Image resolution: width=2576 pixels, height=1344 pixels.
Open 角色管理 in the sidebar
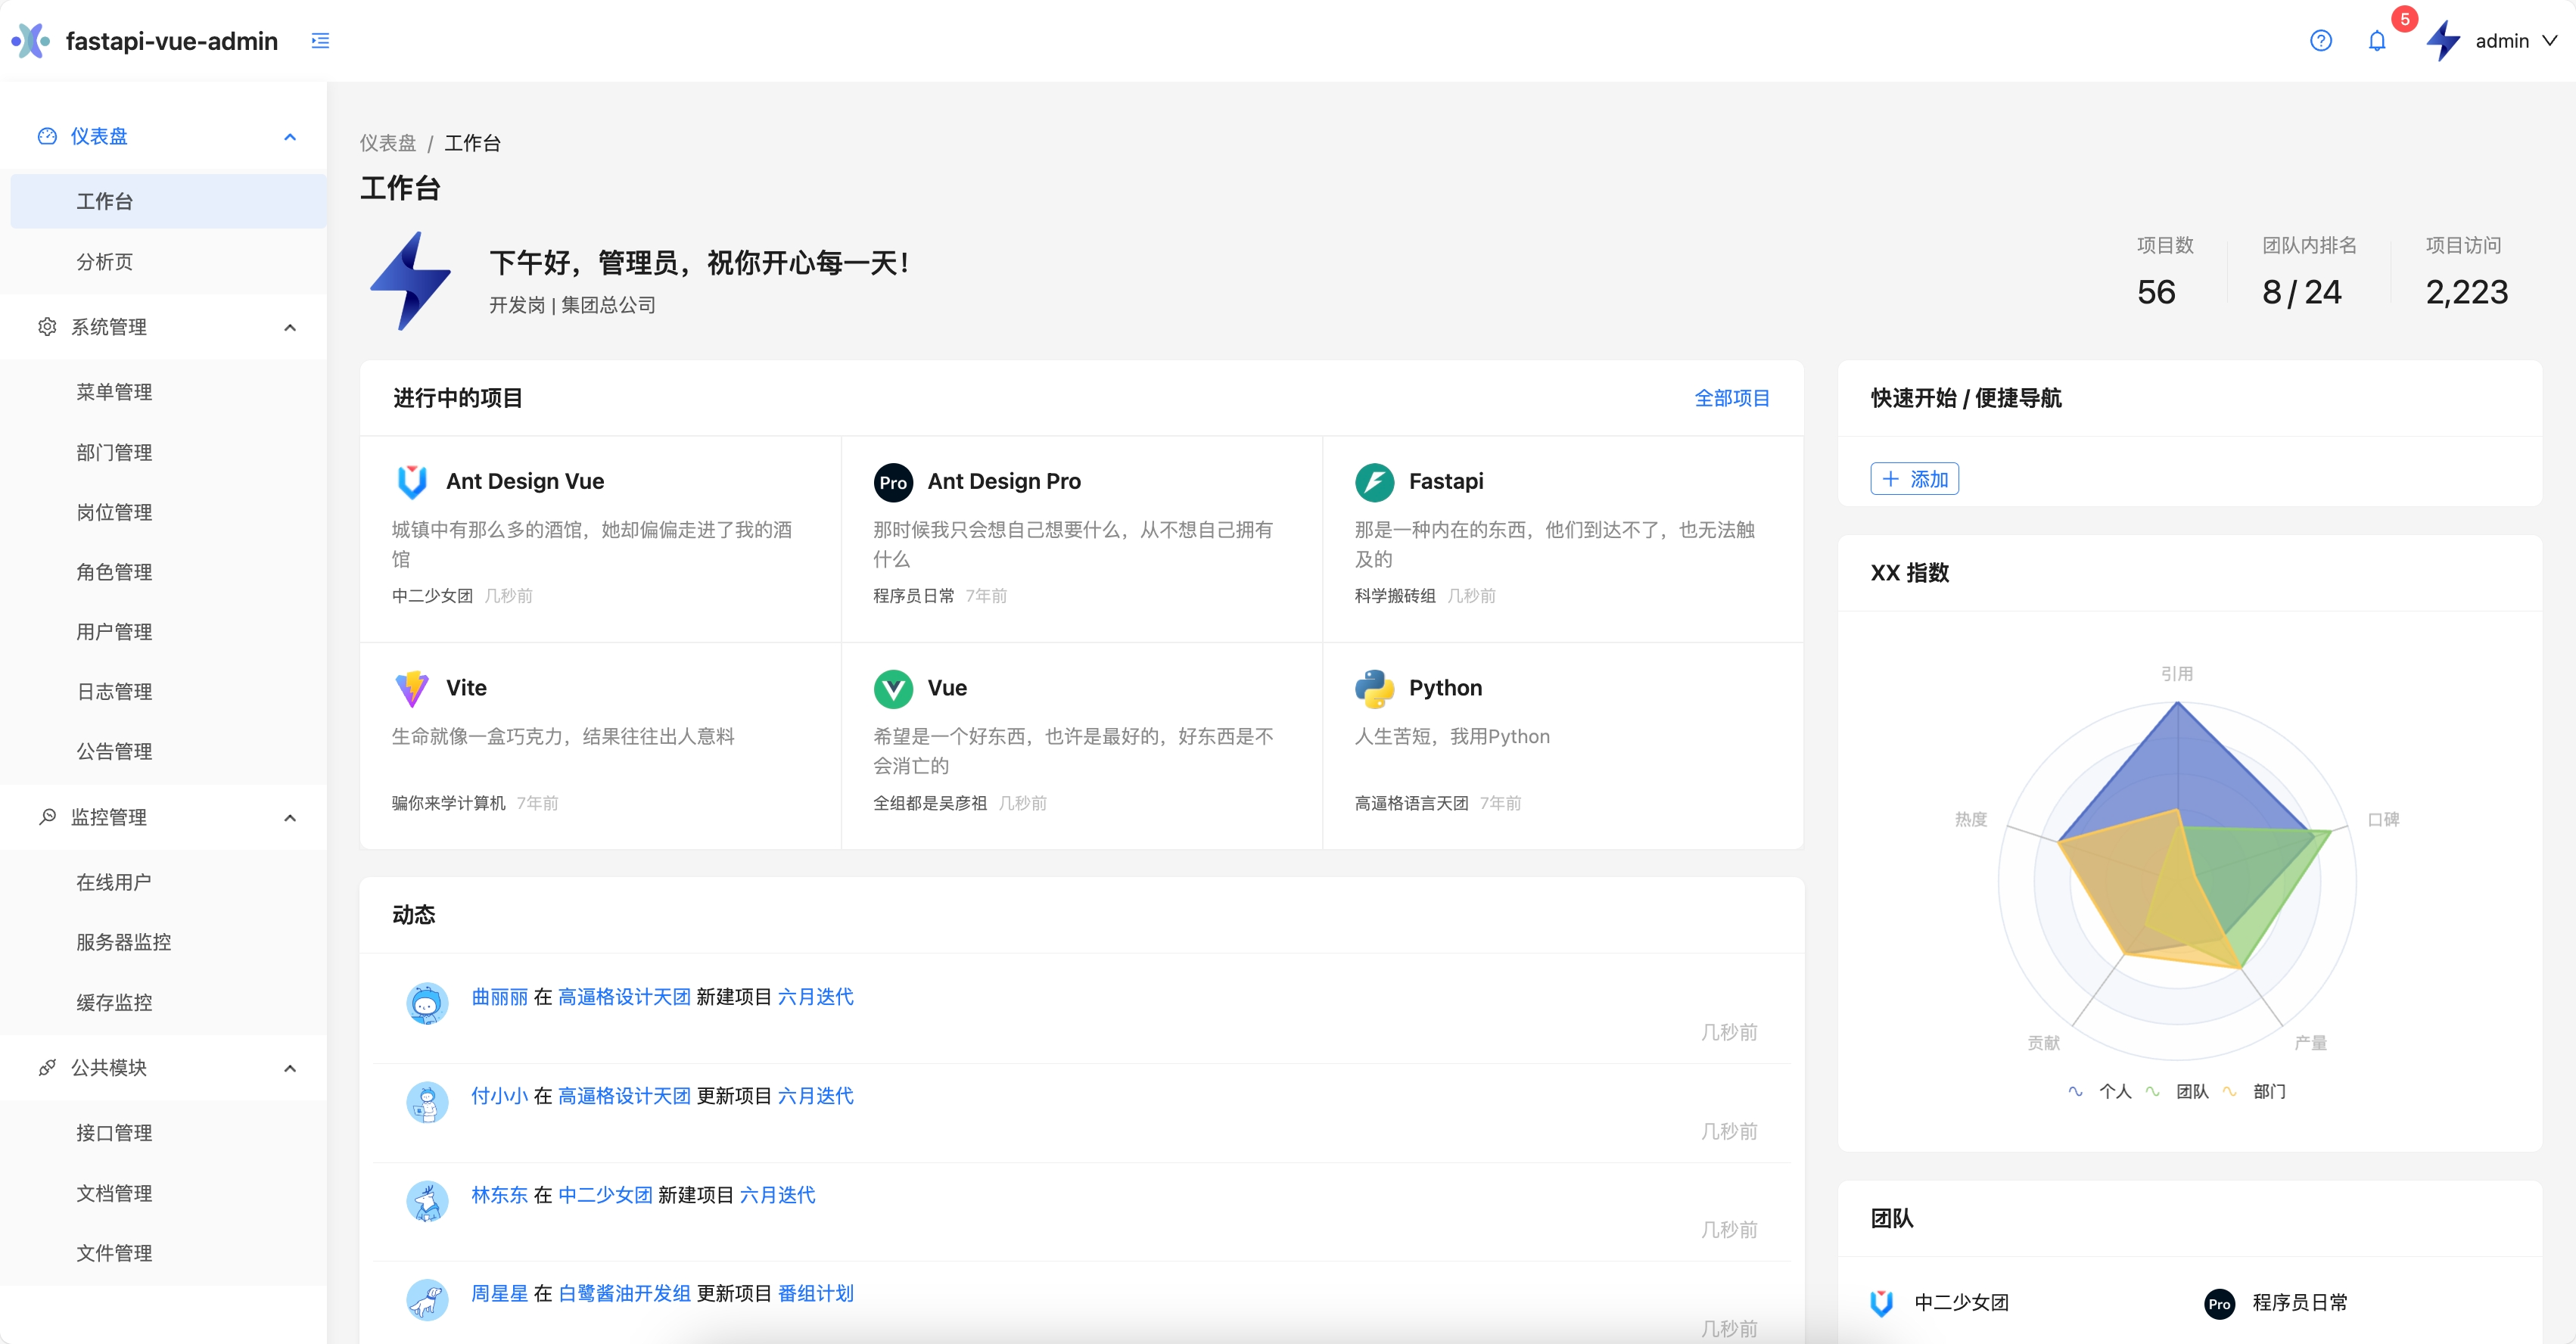tap(168, 572)
